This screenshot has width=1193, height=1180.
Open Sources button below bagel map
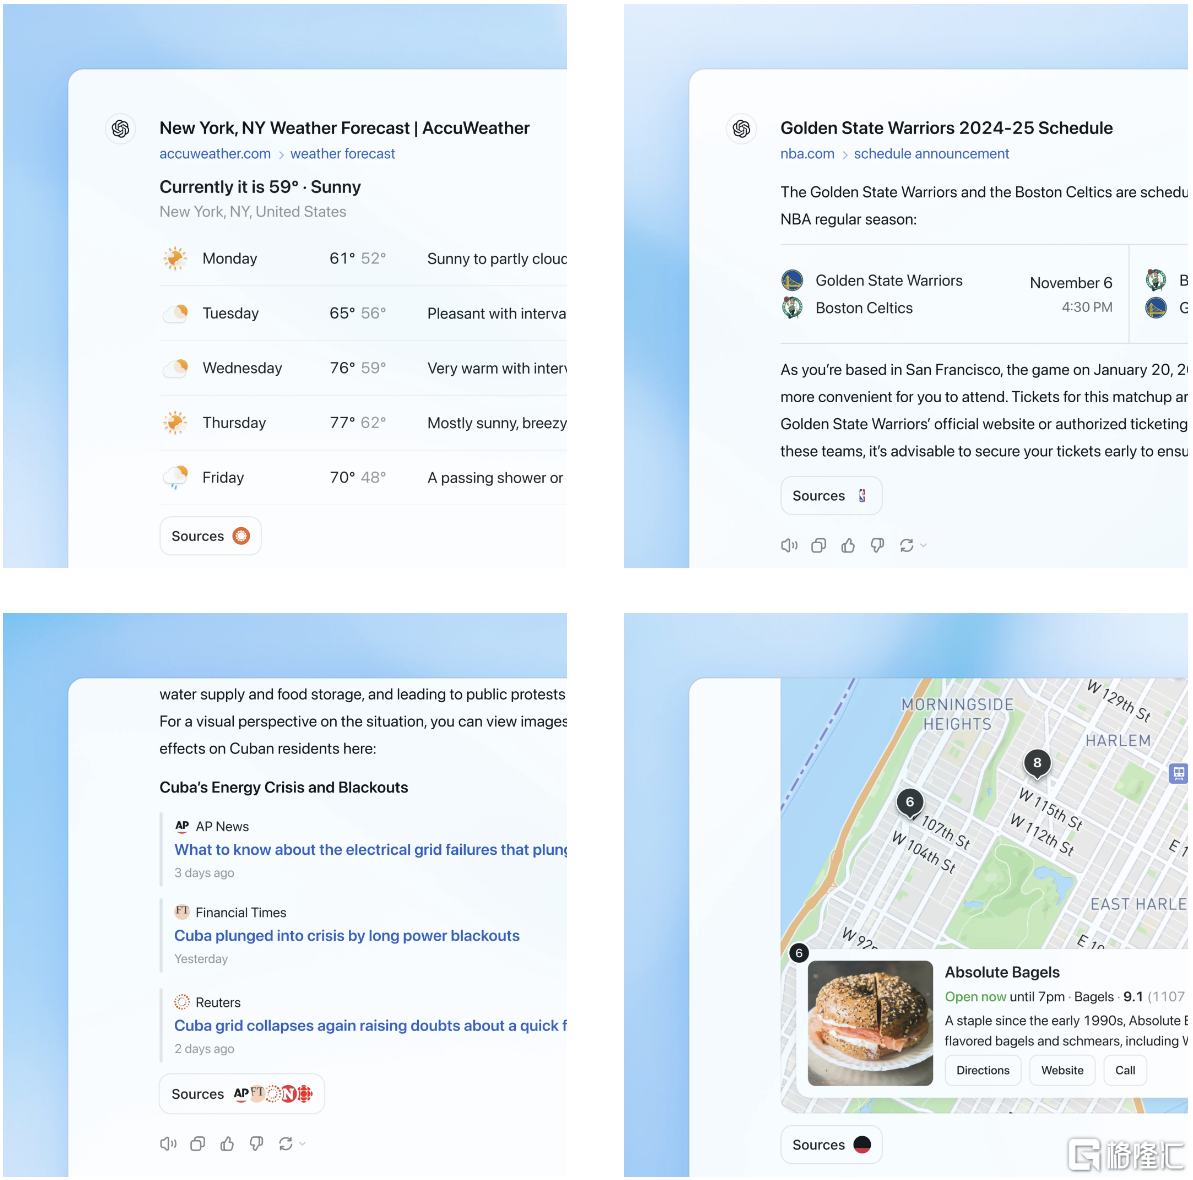[831, 1145]
